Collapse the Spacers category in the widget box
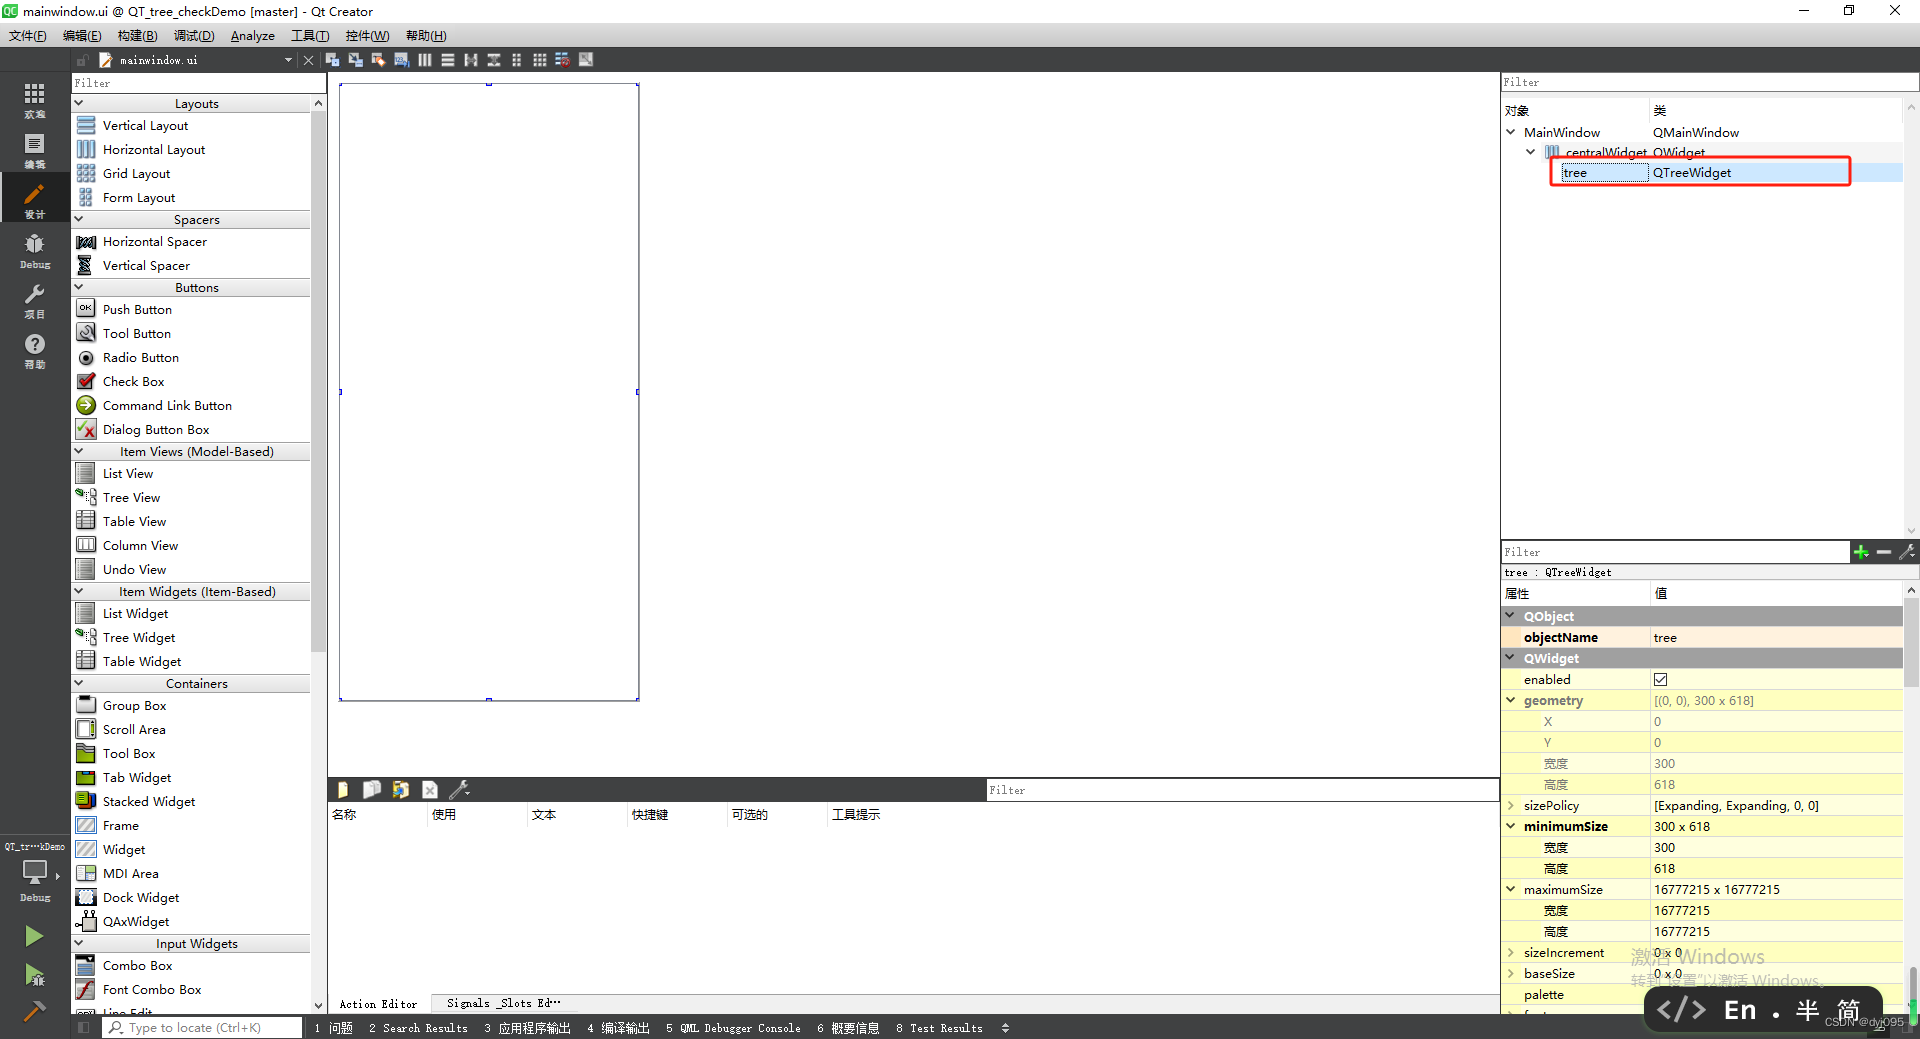The image size is (1920, 1039). tap(79, 219)
